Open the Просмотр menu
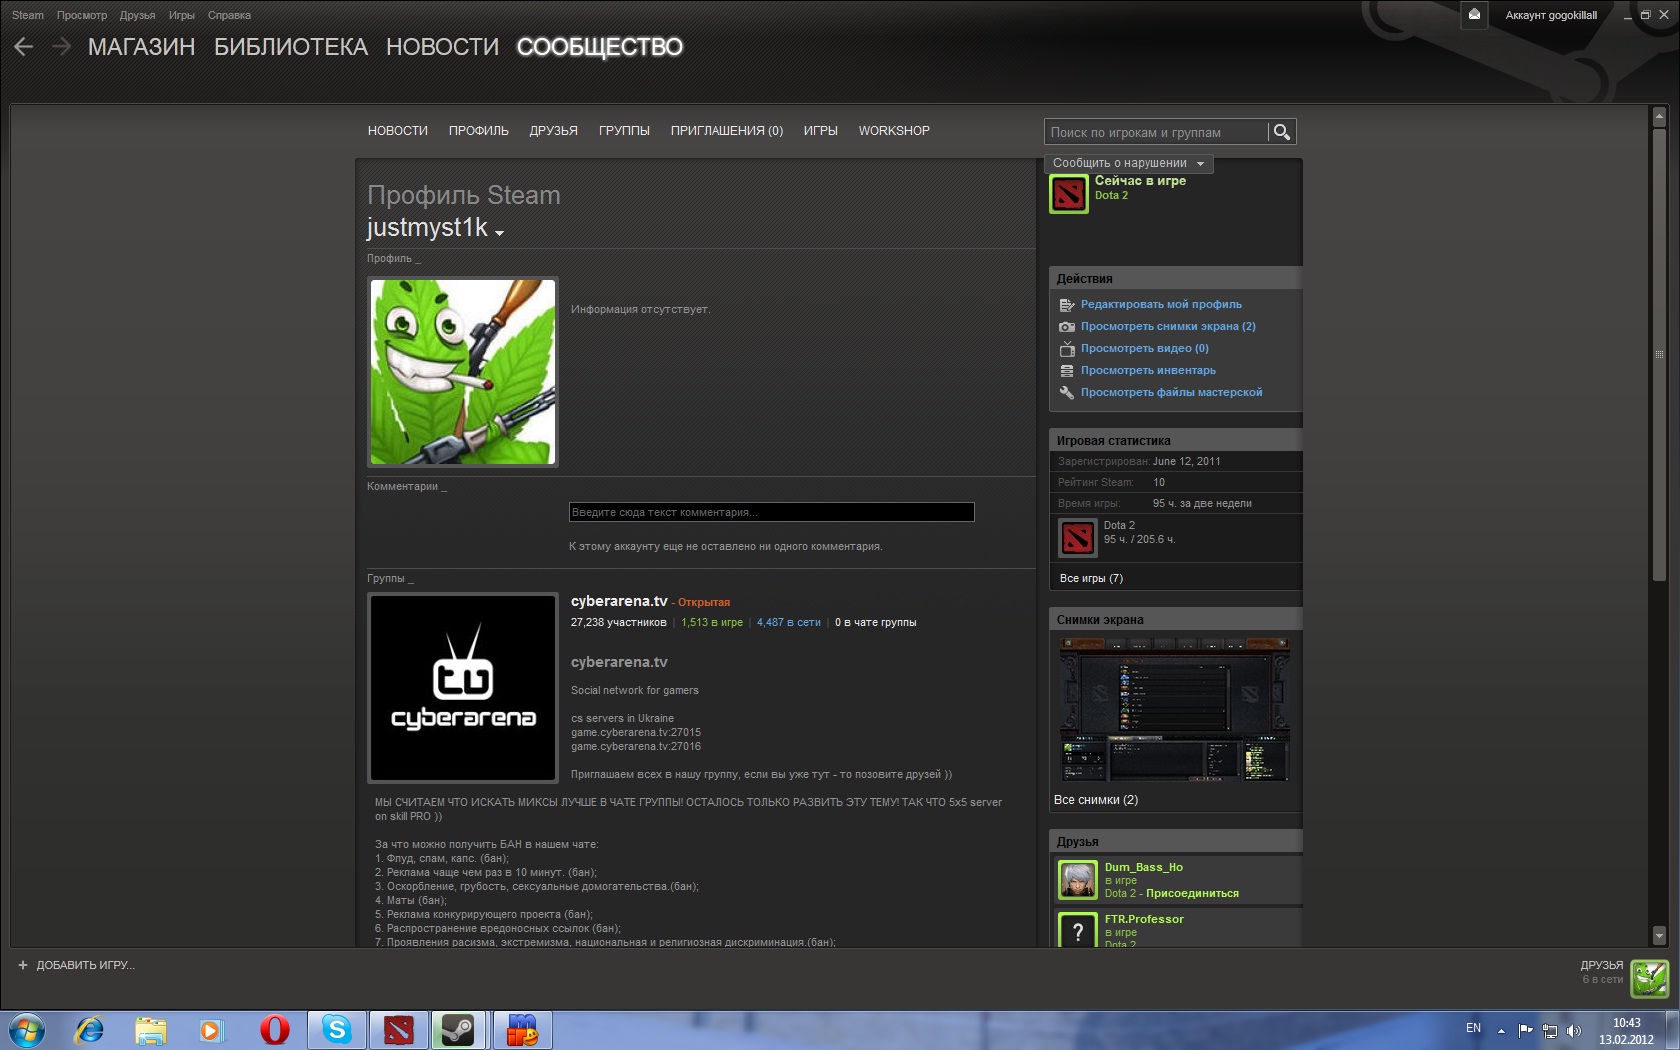Screen dimensions: 1680x1050 click(x=82, y=15)
